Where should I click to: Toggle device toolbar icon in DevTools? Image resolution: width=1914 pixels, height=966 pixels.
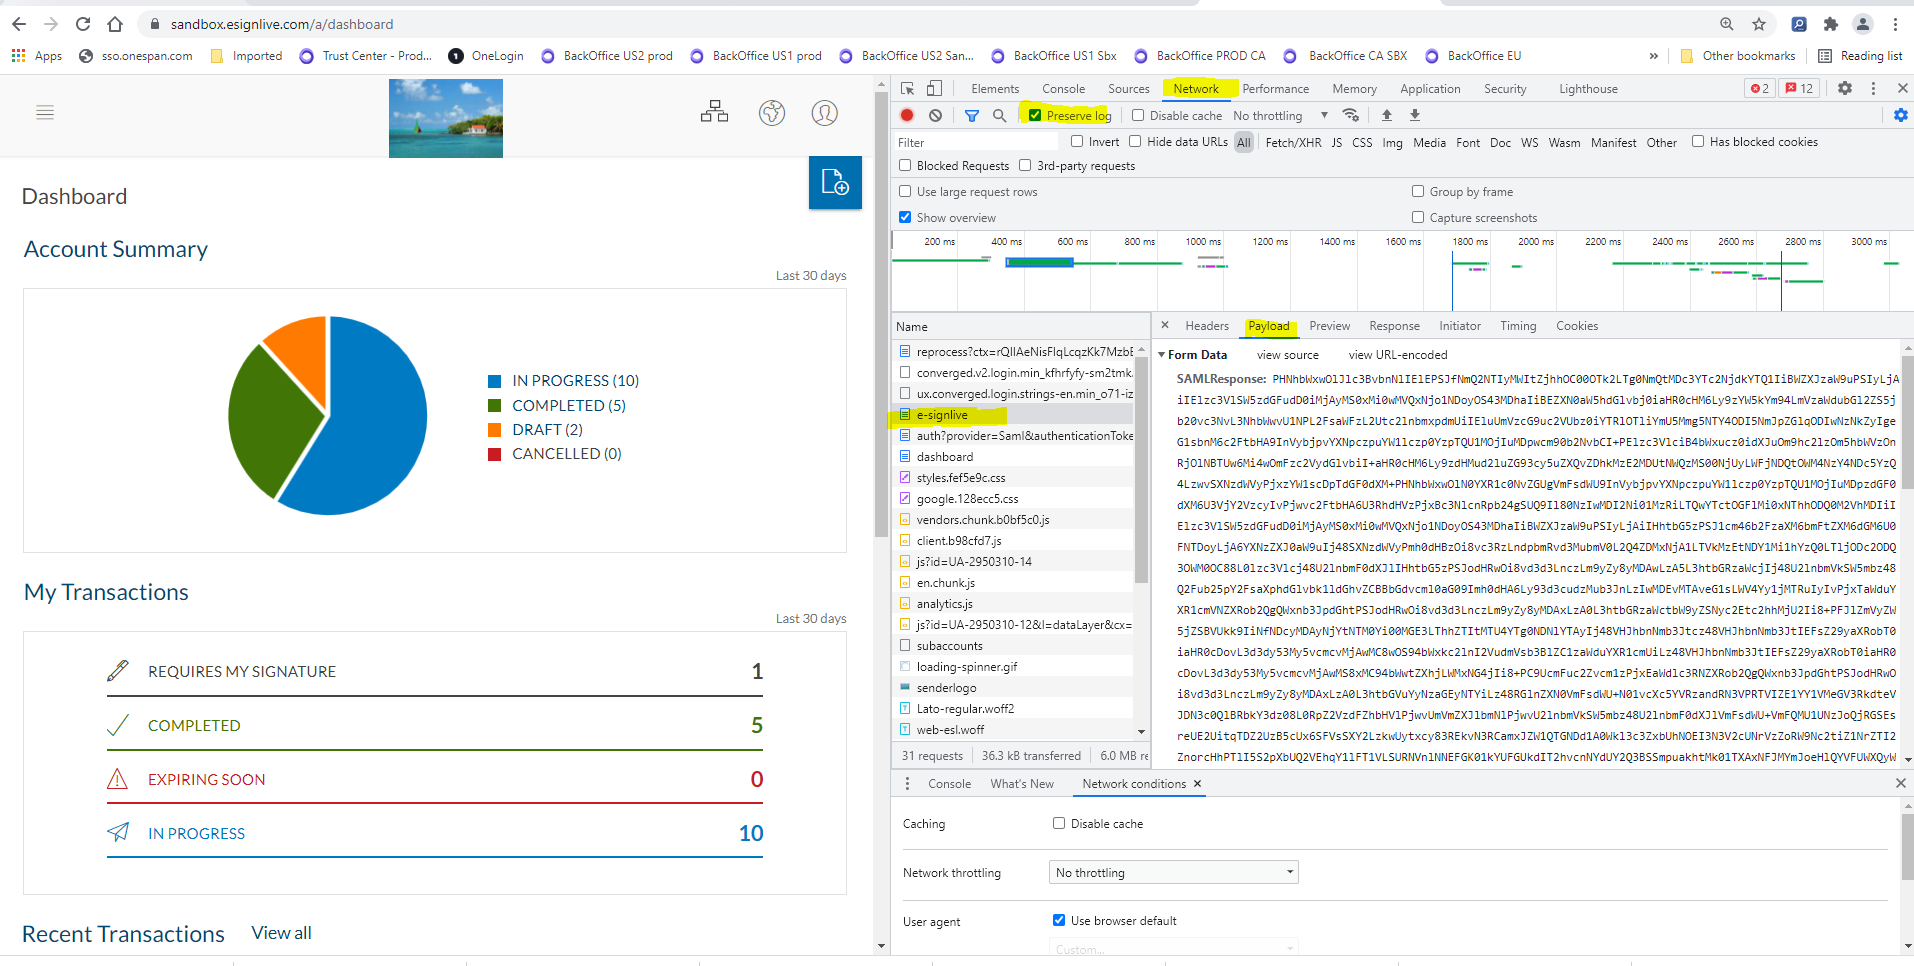(934, 89)
